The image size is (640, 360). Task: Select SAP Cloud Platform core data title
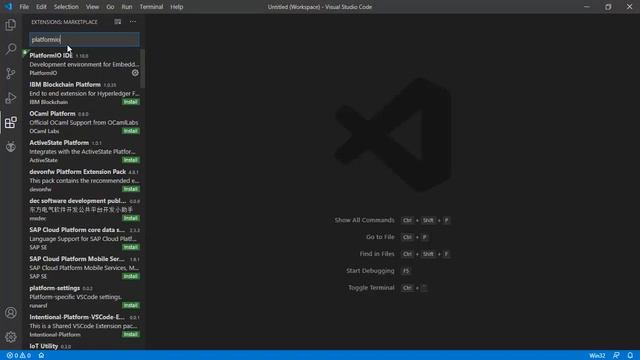77,230
